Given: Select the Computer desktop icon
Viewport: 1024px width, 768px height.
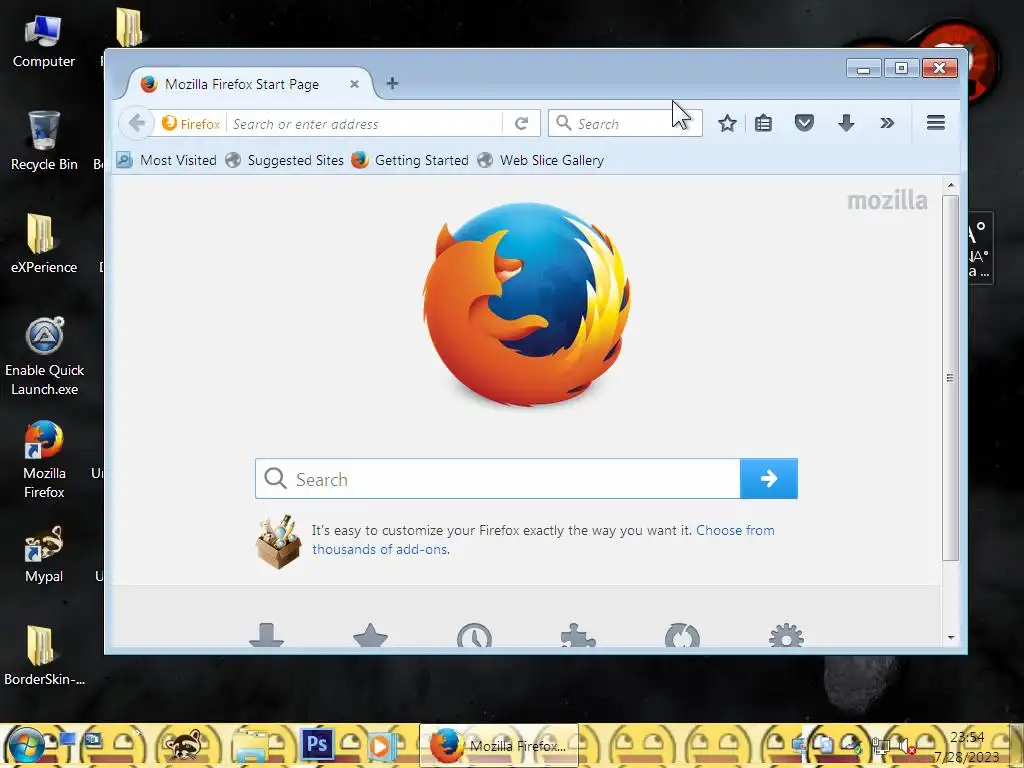Looking at the screenshot, I should point(44,41).
